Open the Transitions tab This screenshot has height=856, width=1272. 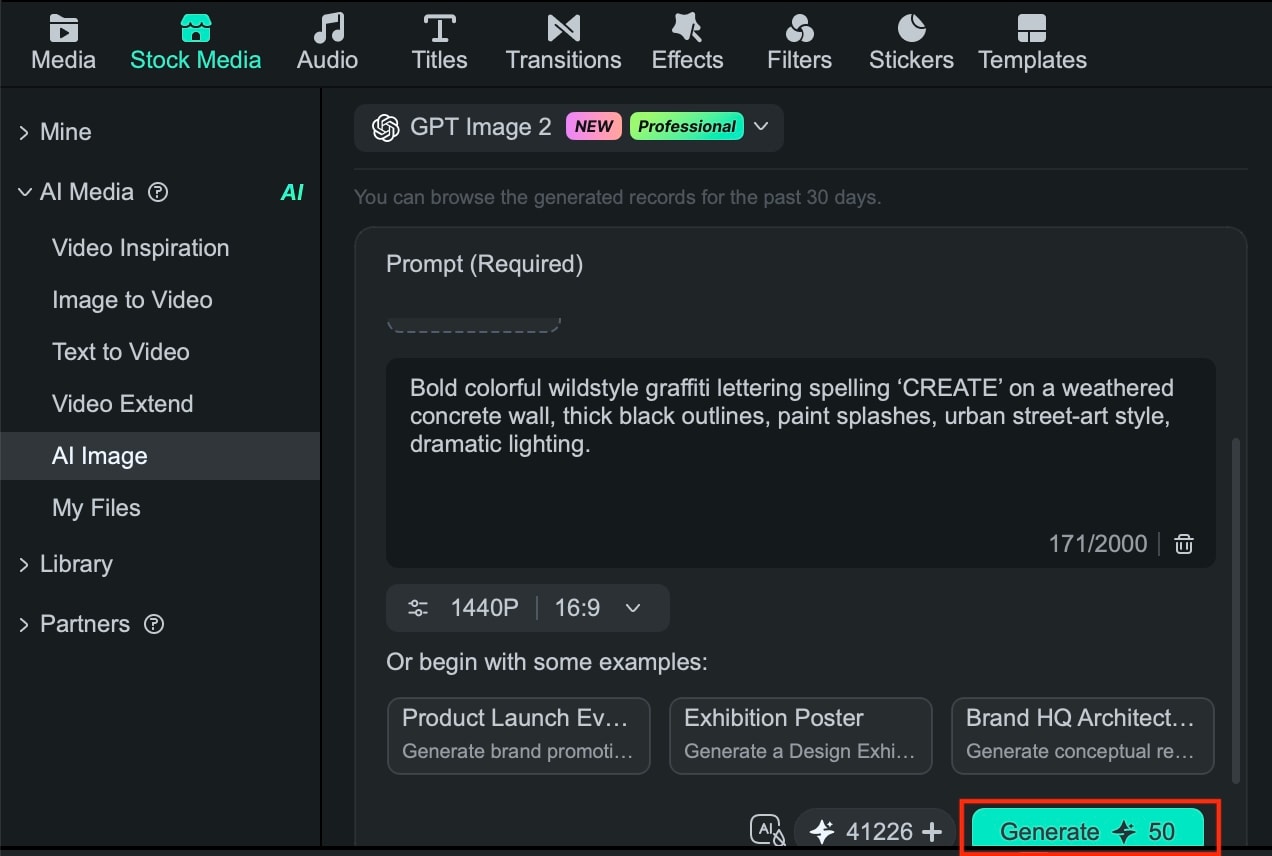(x=563, y=43)
